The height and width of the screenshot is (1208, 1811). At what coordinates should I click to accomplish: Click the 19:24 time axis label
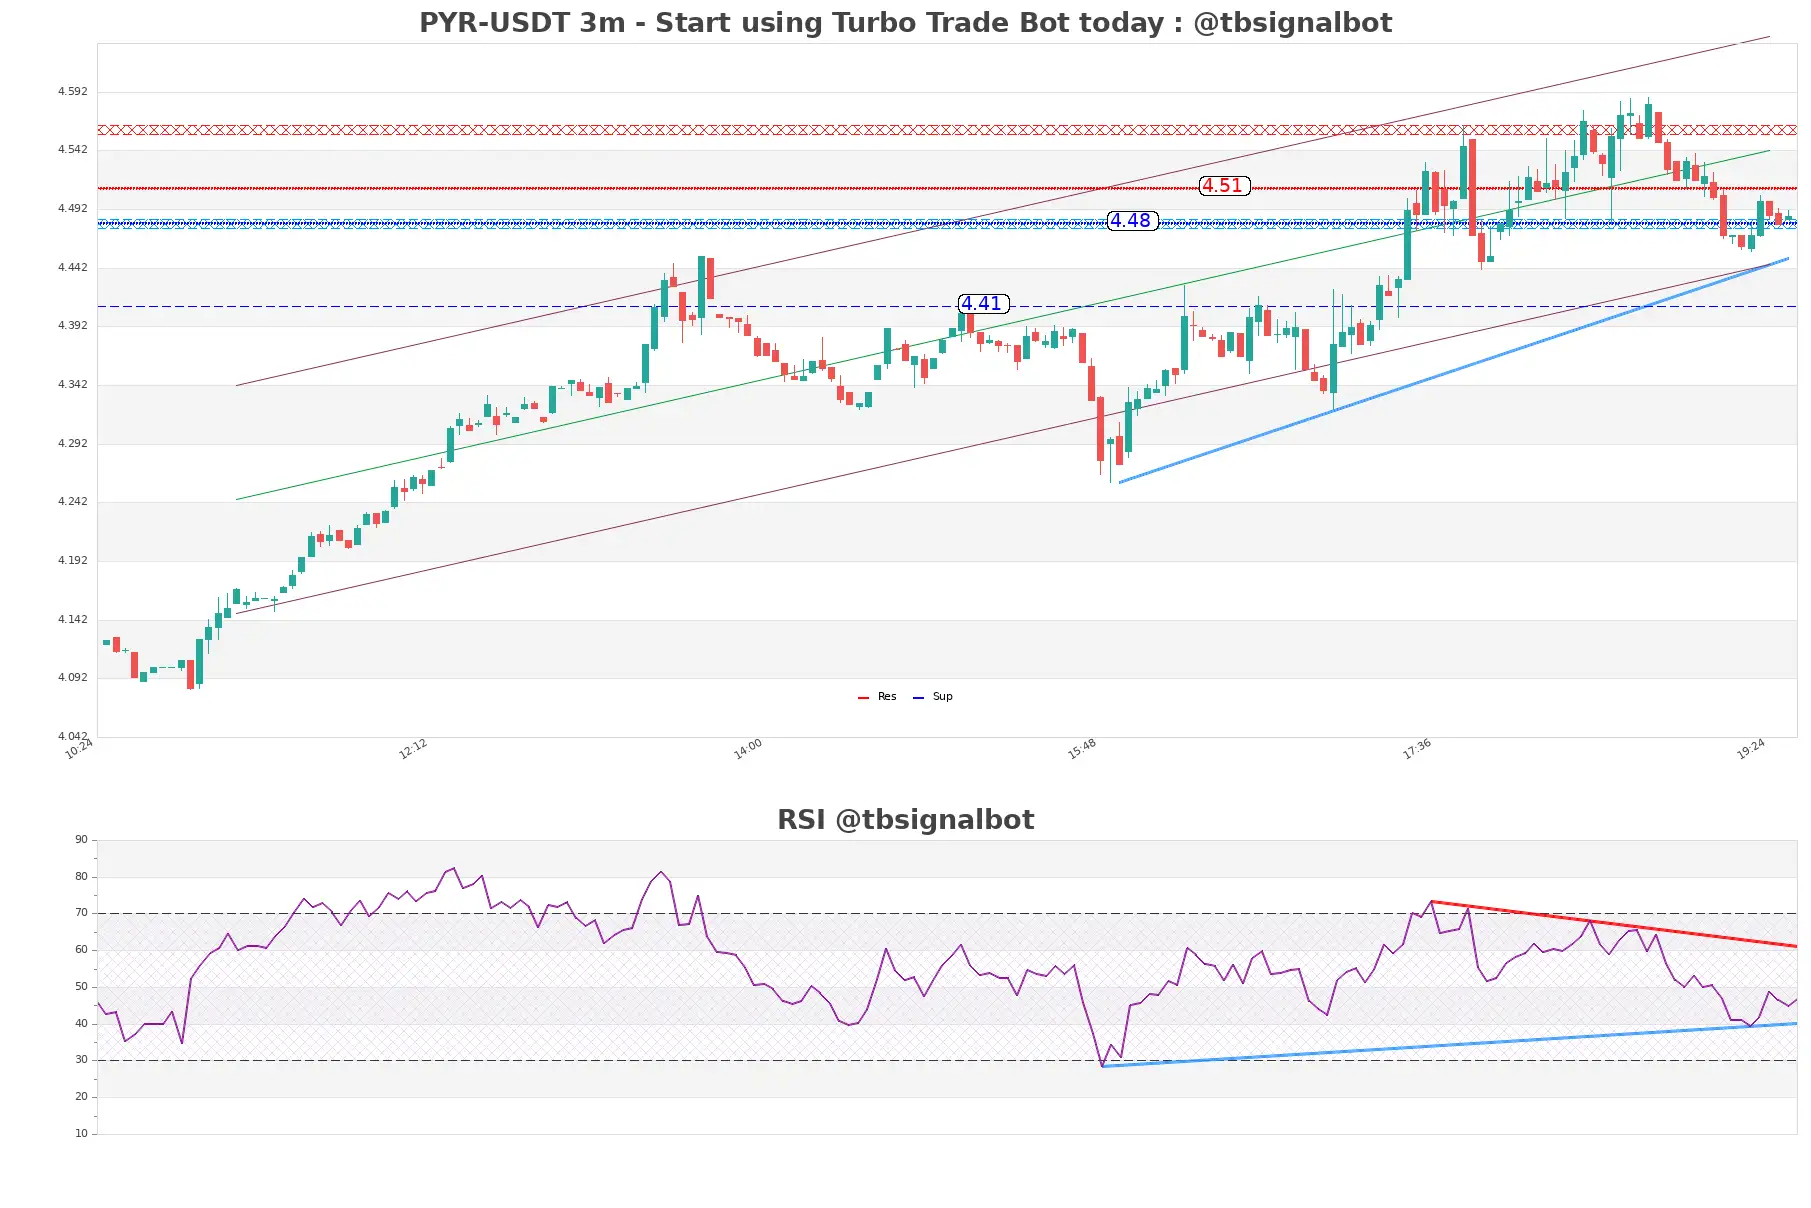click(1751, 749)
